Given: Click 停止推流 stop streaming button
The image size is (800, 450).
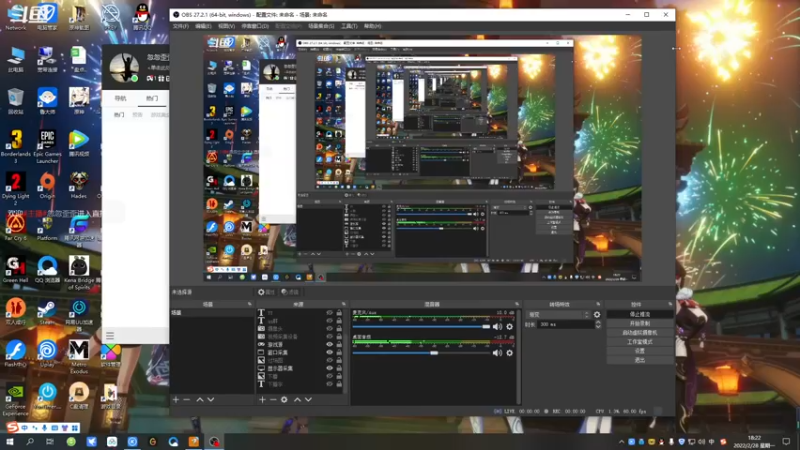Looking at the screenshot, I should (640, 314).
